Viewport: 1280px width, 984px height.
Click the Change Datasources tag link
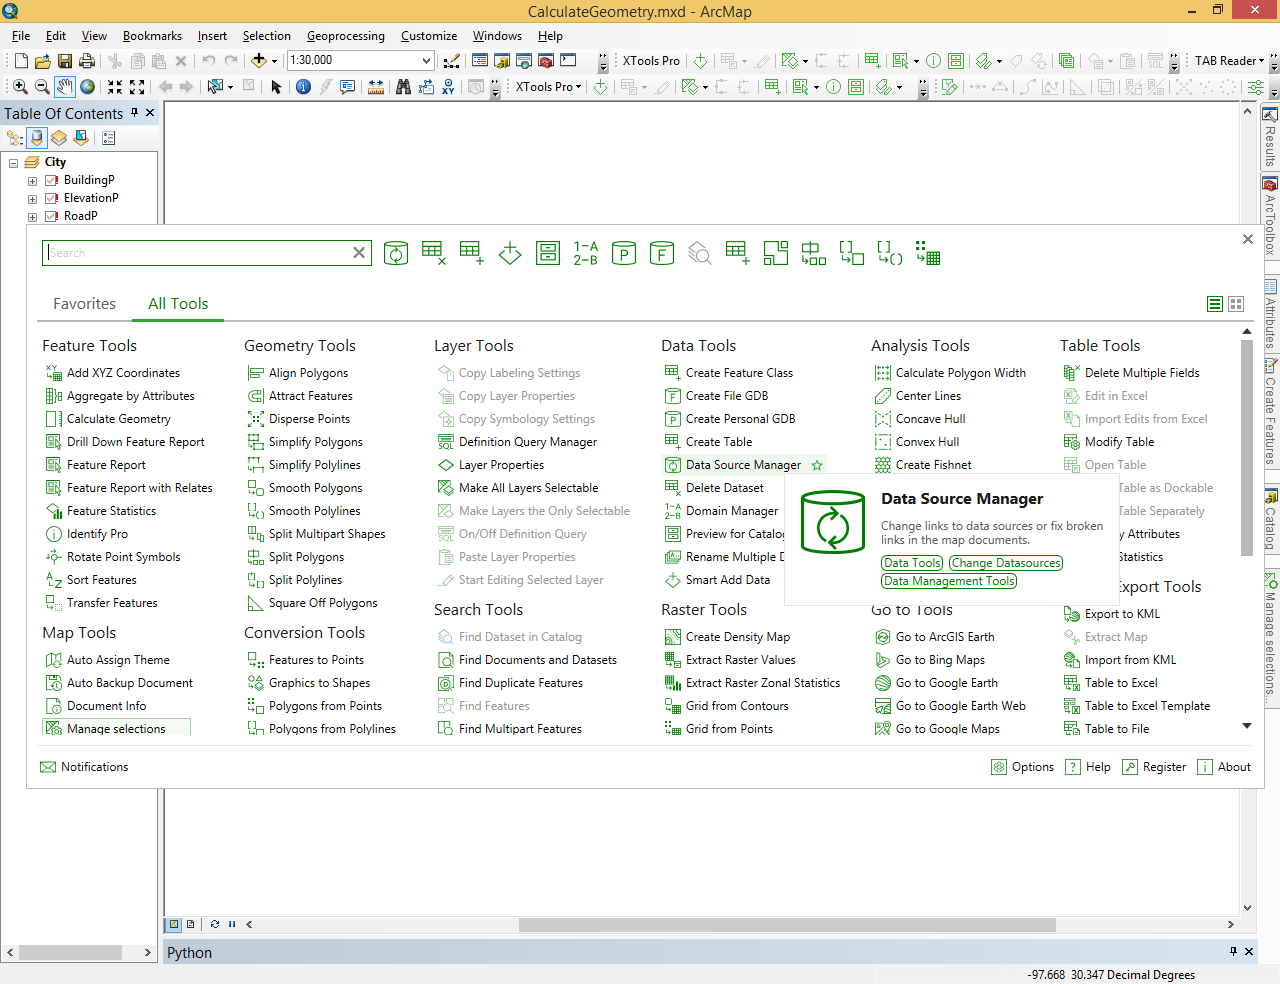(x=1006, y=563)
